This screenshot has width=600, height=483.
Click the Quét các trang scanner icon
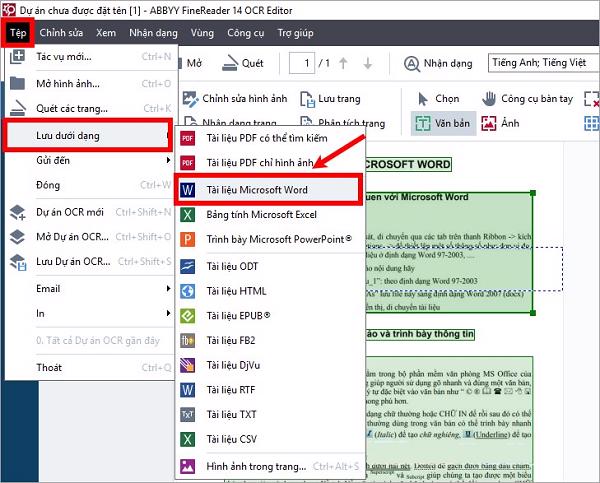17,108
